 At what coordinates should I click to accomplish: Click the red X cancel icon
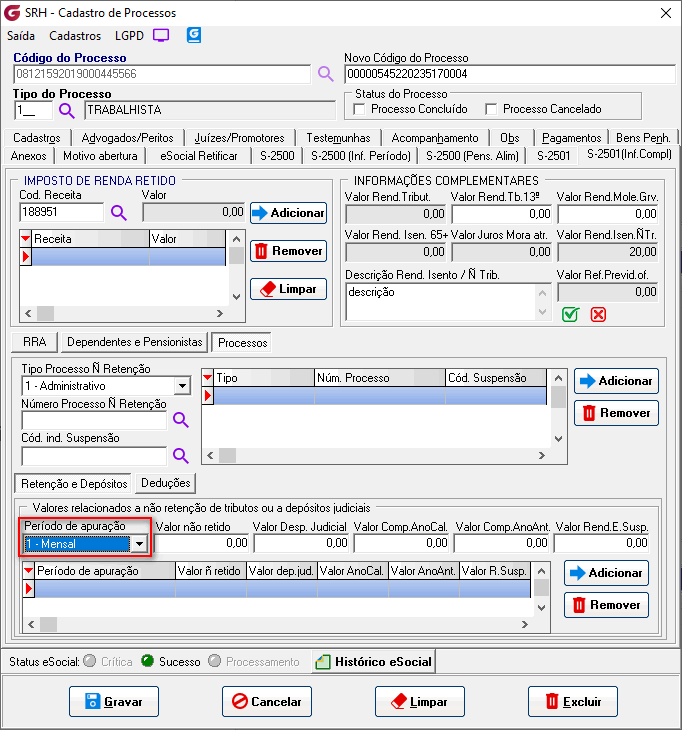(598, 314)
